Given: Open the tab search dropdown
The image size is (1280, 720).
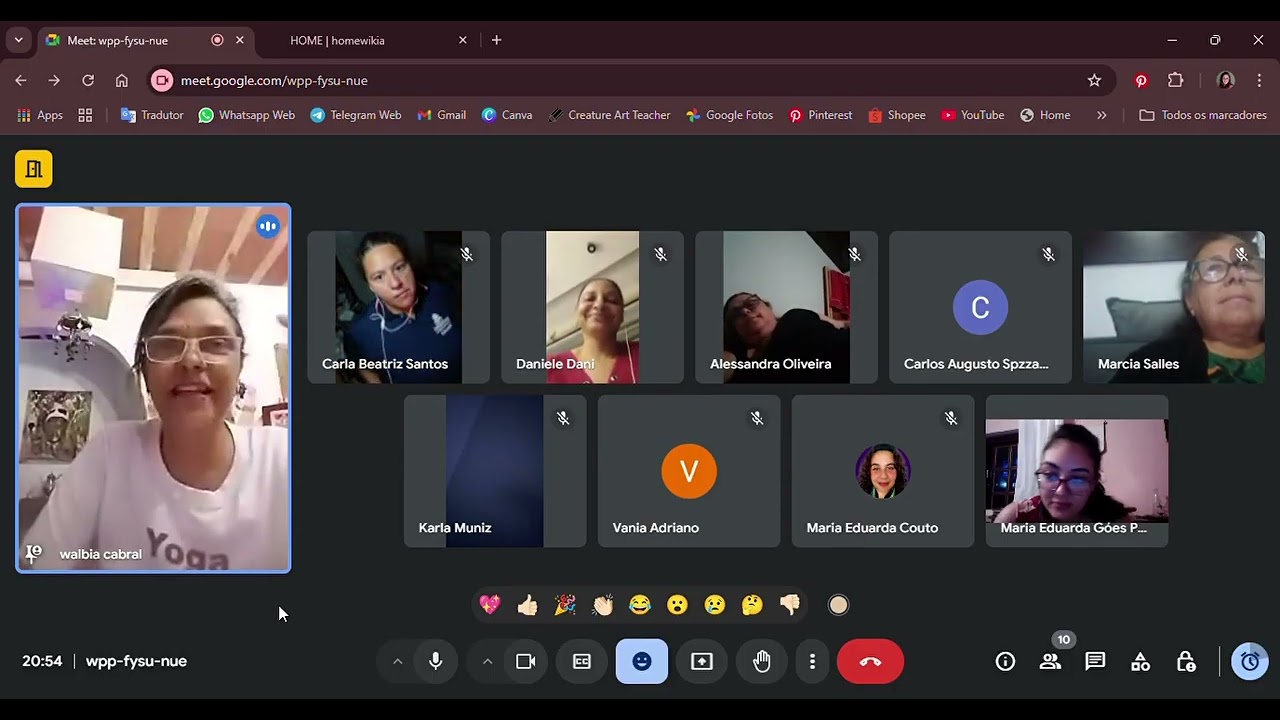Looking at the screenshot, I should [x=18, y=40].
